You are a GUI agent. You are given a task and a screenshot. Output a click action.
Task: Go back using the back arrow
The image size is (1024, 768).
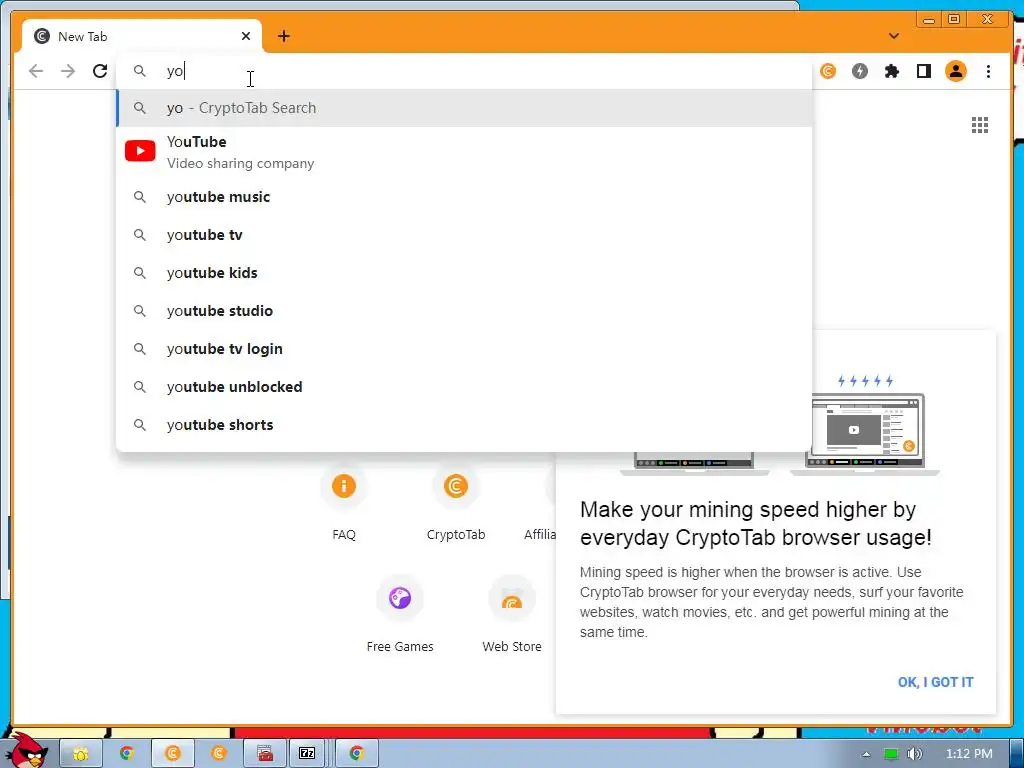[36, 71]
